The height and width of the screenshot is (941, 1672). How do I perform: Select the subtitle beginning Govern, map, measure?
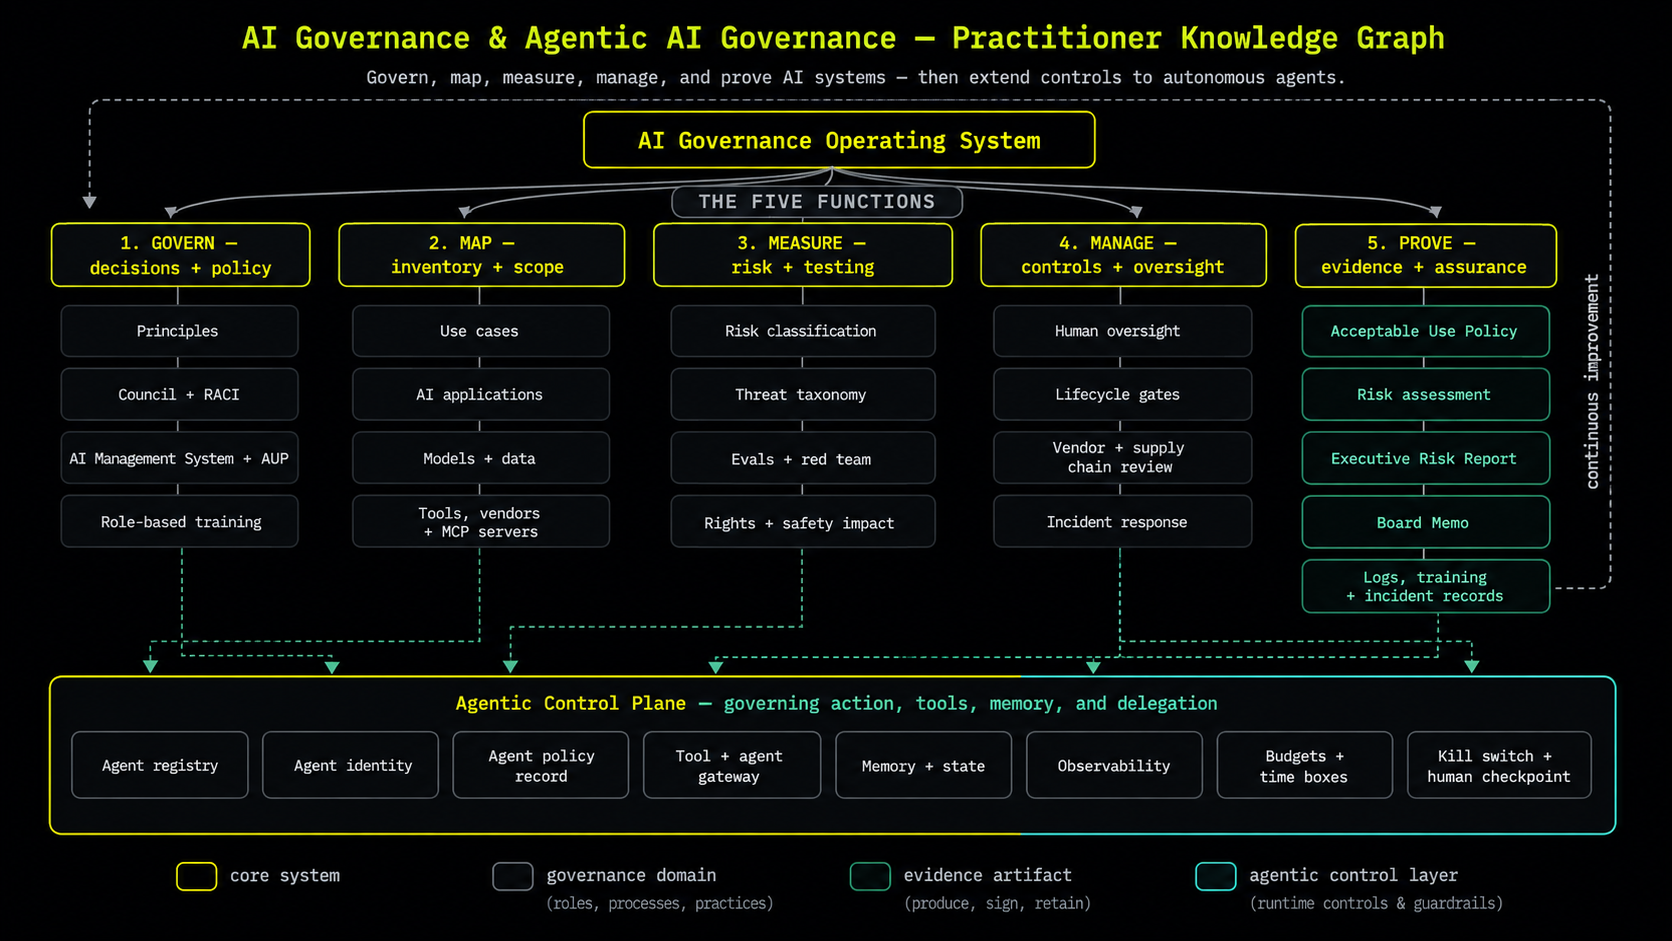click(855, 77)
